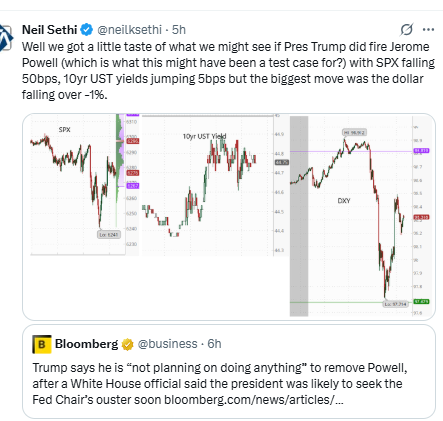Open the 10yr UST Yield chart
Image resolution: width=443 pixels, height=421 pixels.
[x=211, y=185]
